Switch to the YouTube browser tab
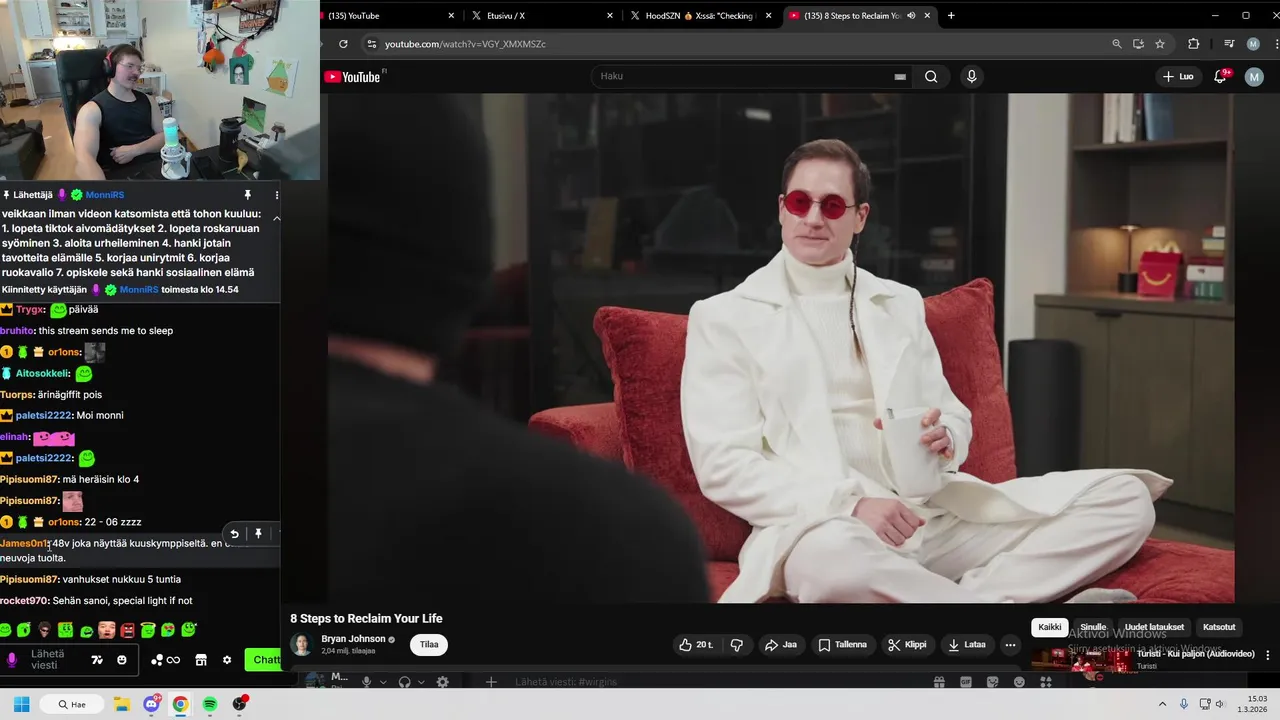Image resolution: width=1280 pixels, height=720 pixels. coord(390,16)
